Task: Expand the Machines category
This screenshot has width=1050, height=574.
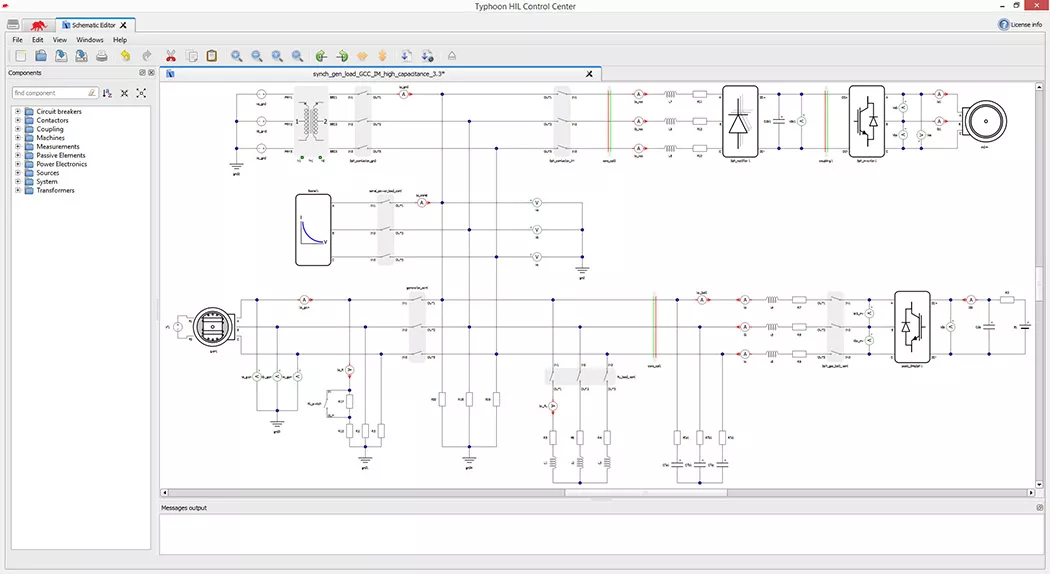Action: [x=18, y=137]
